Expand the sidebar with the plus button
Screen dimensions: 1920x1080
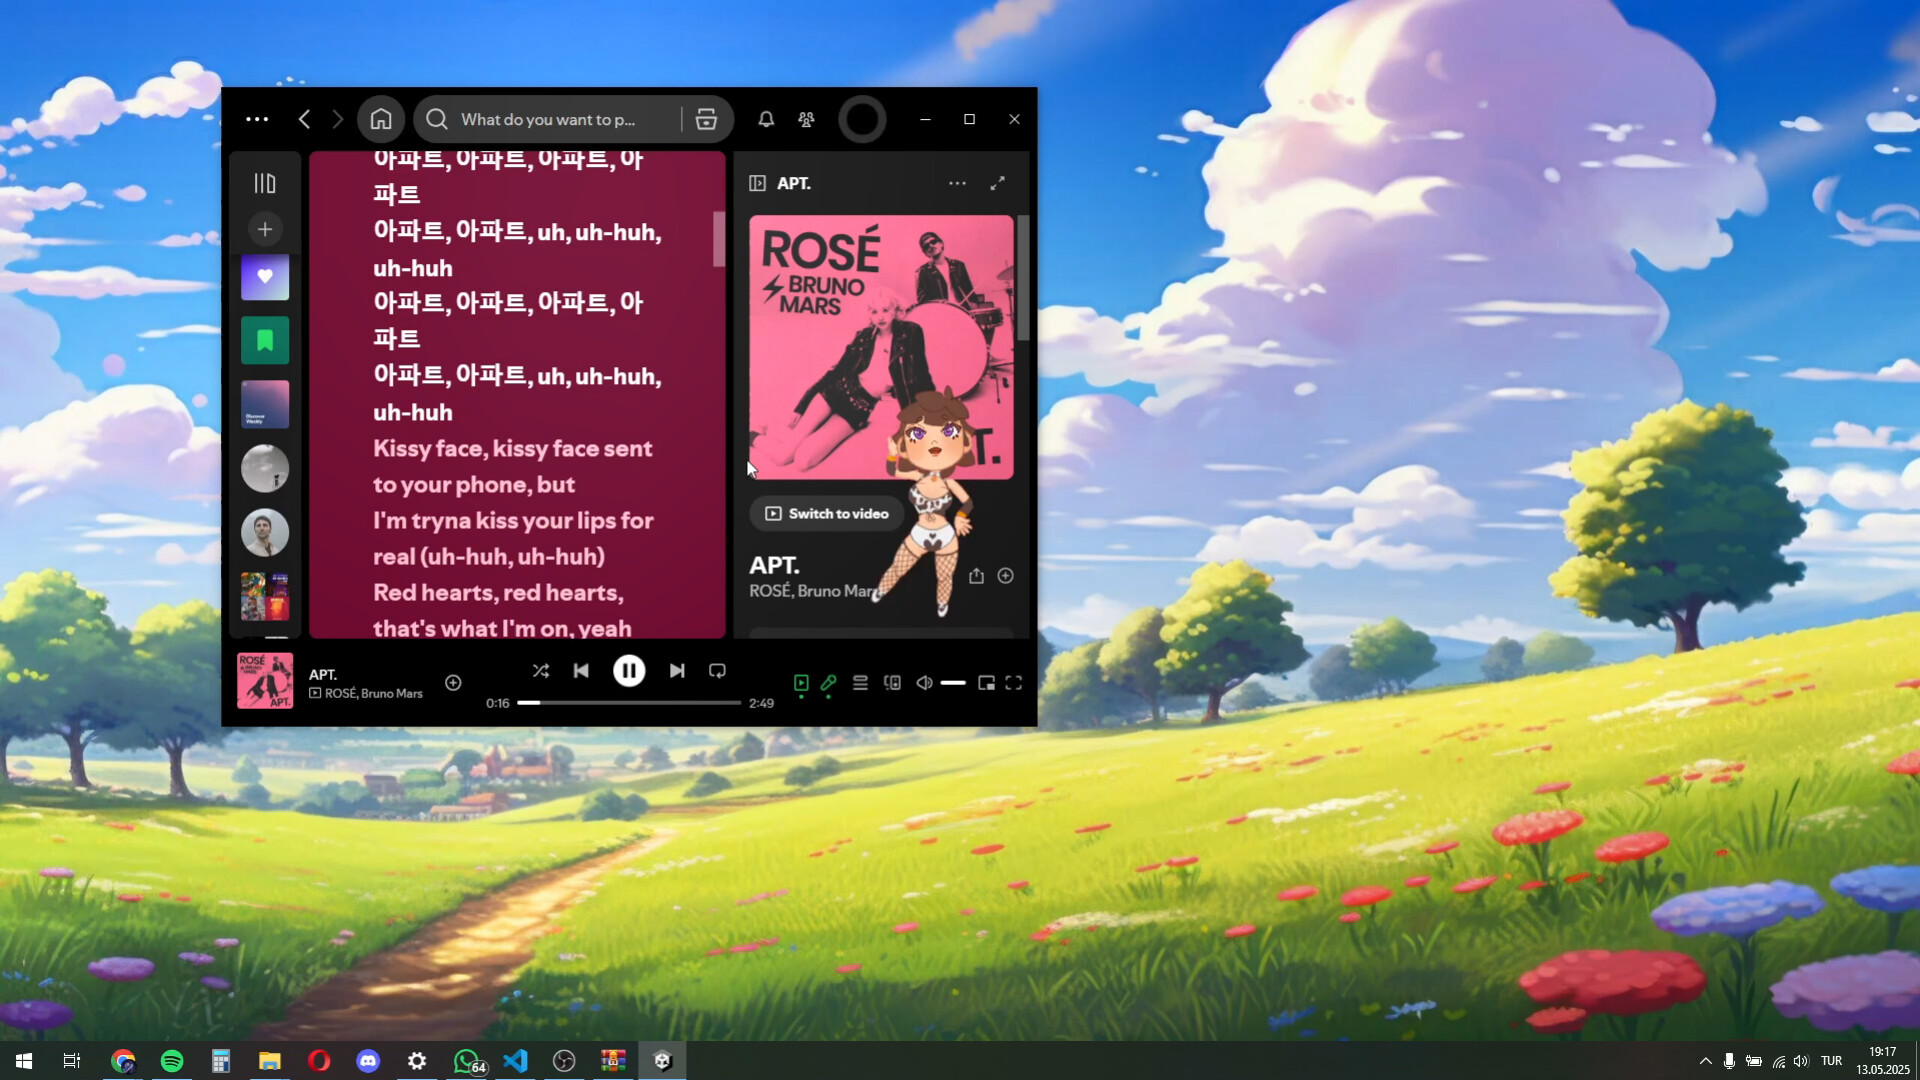[x=264, y=228]
